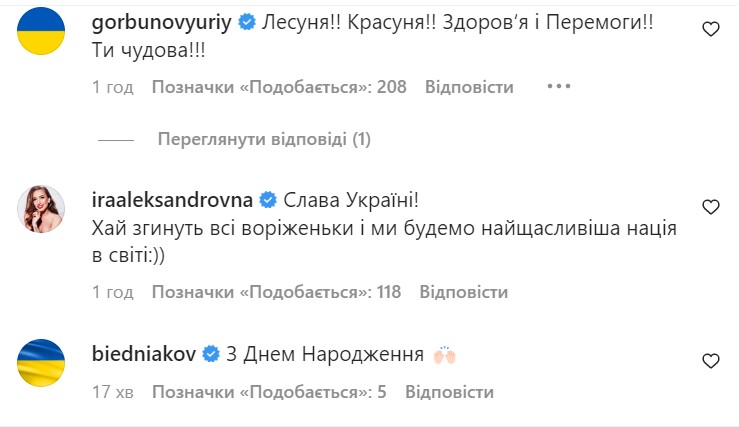Open the gorbunovyuriy username link
Image resolution: width=739 pixels, height=427 pixels.
[x=160, y=22]
